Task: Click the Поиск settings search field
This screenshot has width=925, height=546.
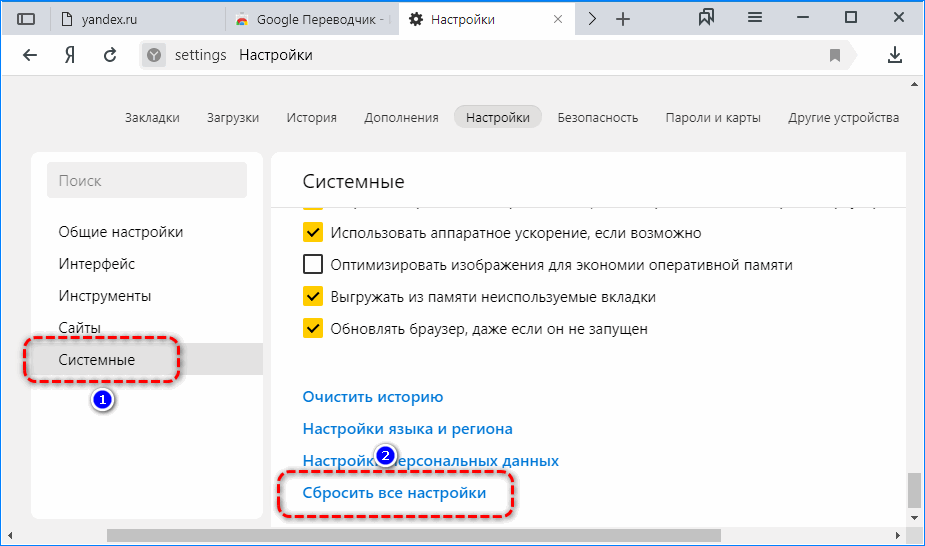Action: coord(147,180)
